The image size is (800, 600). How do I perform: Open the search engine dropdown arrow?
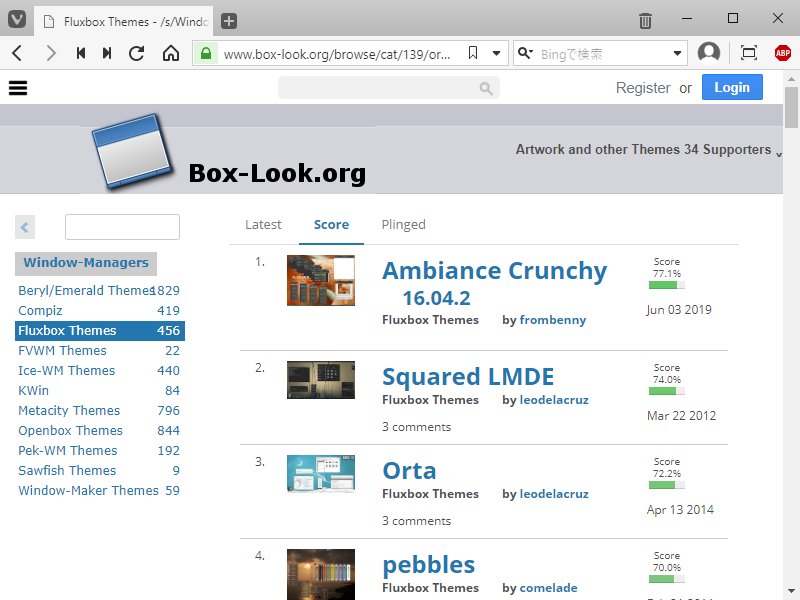(x=677, y=53)
